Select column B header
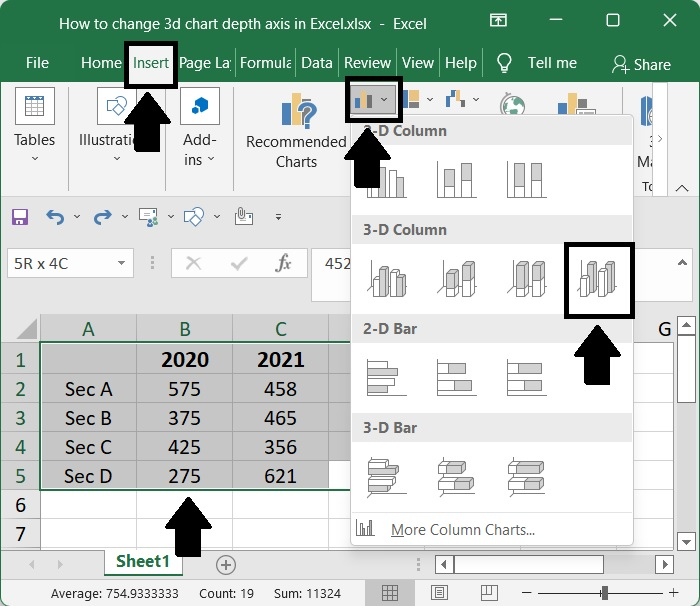 (184, 329)
